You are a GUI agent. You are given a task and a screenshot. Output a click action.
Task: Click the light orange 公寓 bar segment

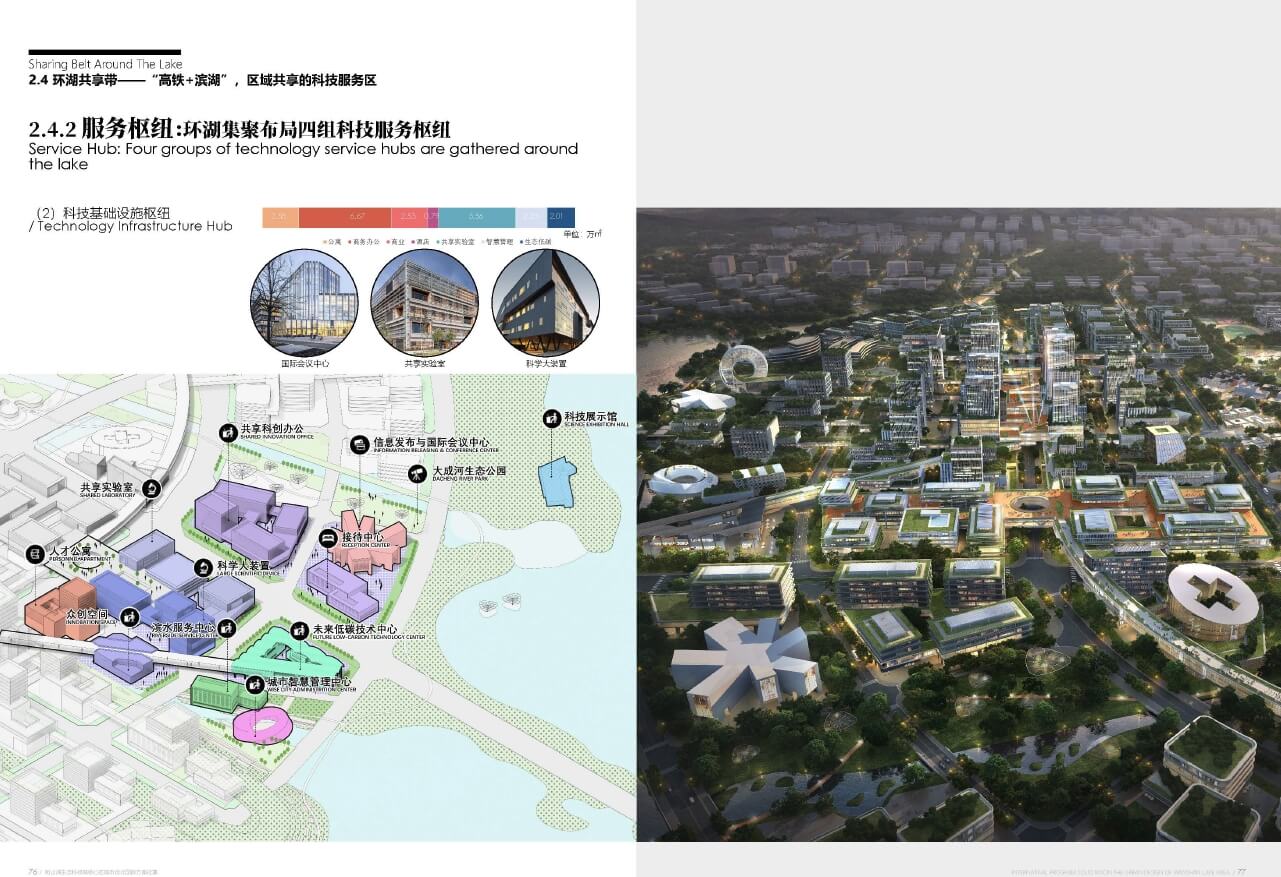[281, 217]
